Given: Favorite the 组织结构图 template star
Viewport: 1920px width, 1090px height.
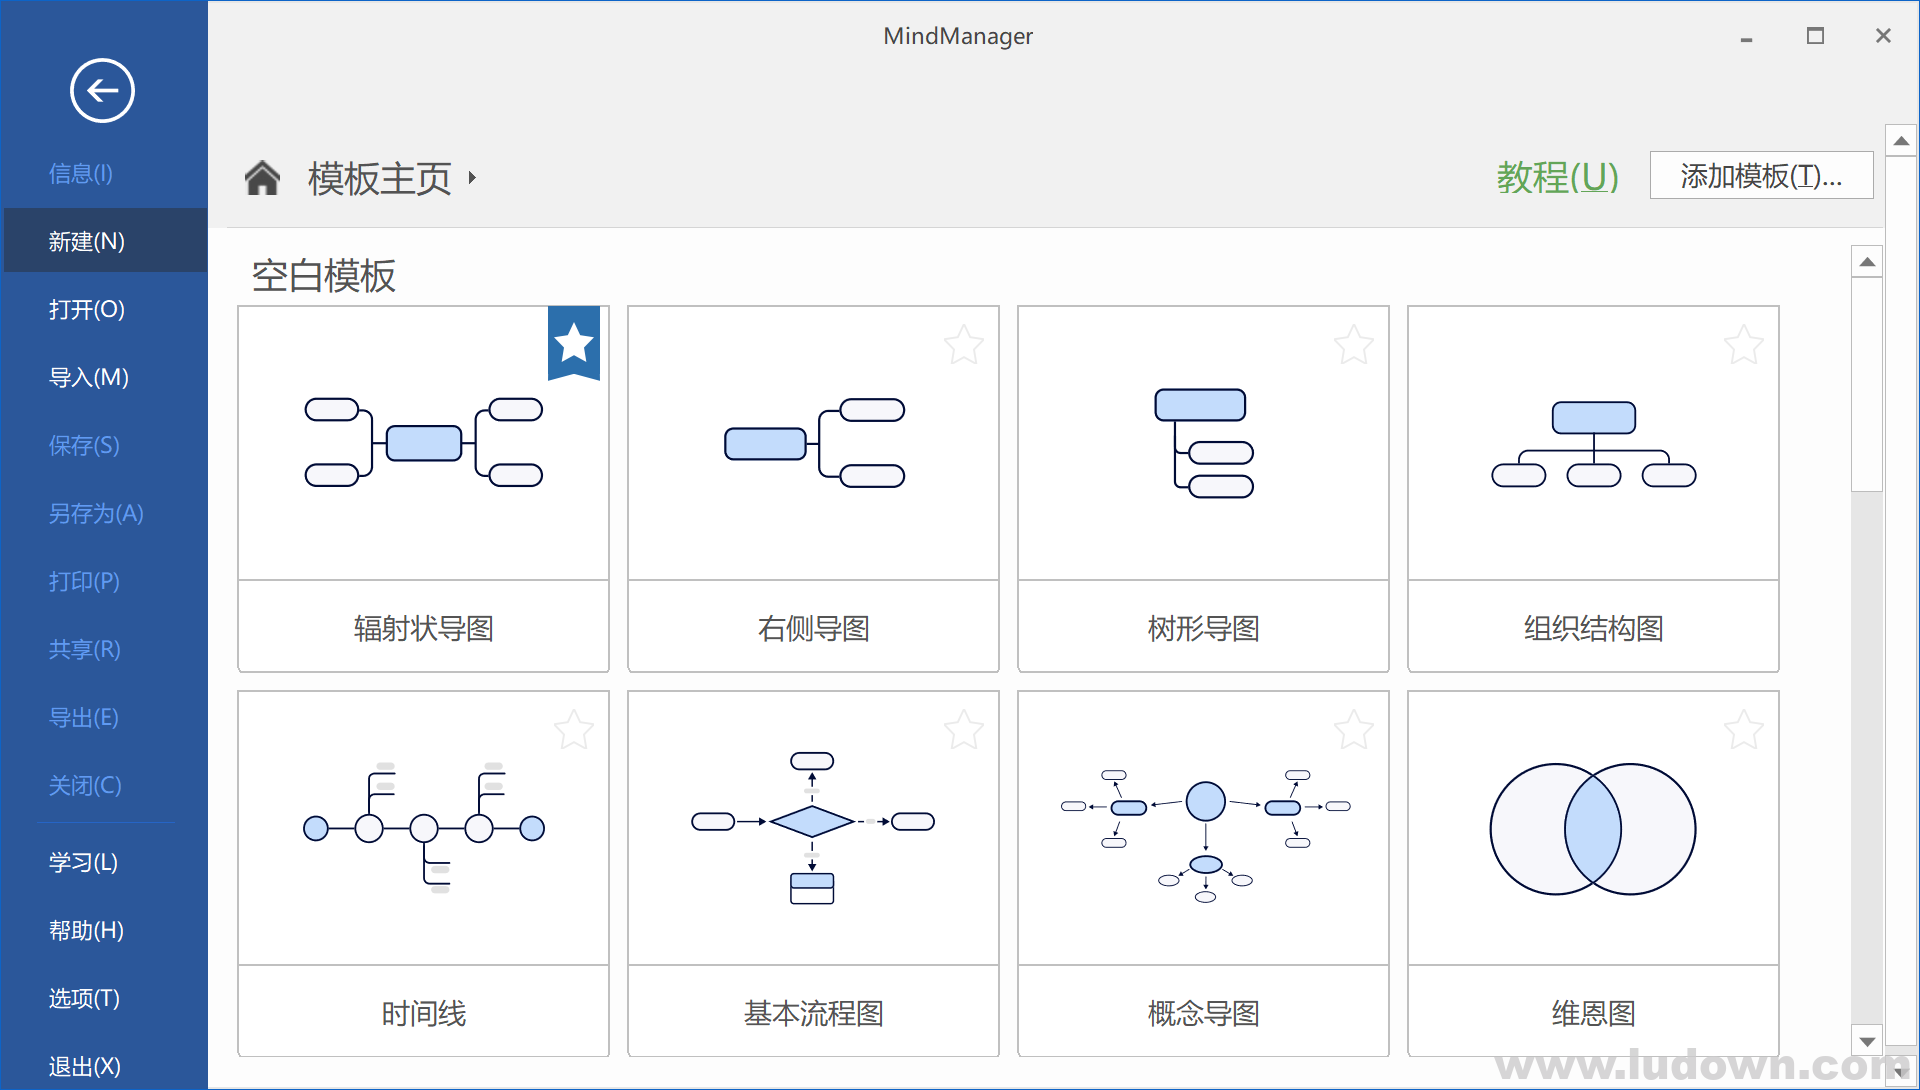Looking at the screenshot, I should [1744, 345].
